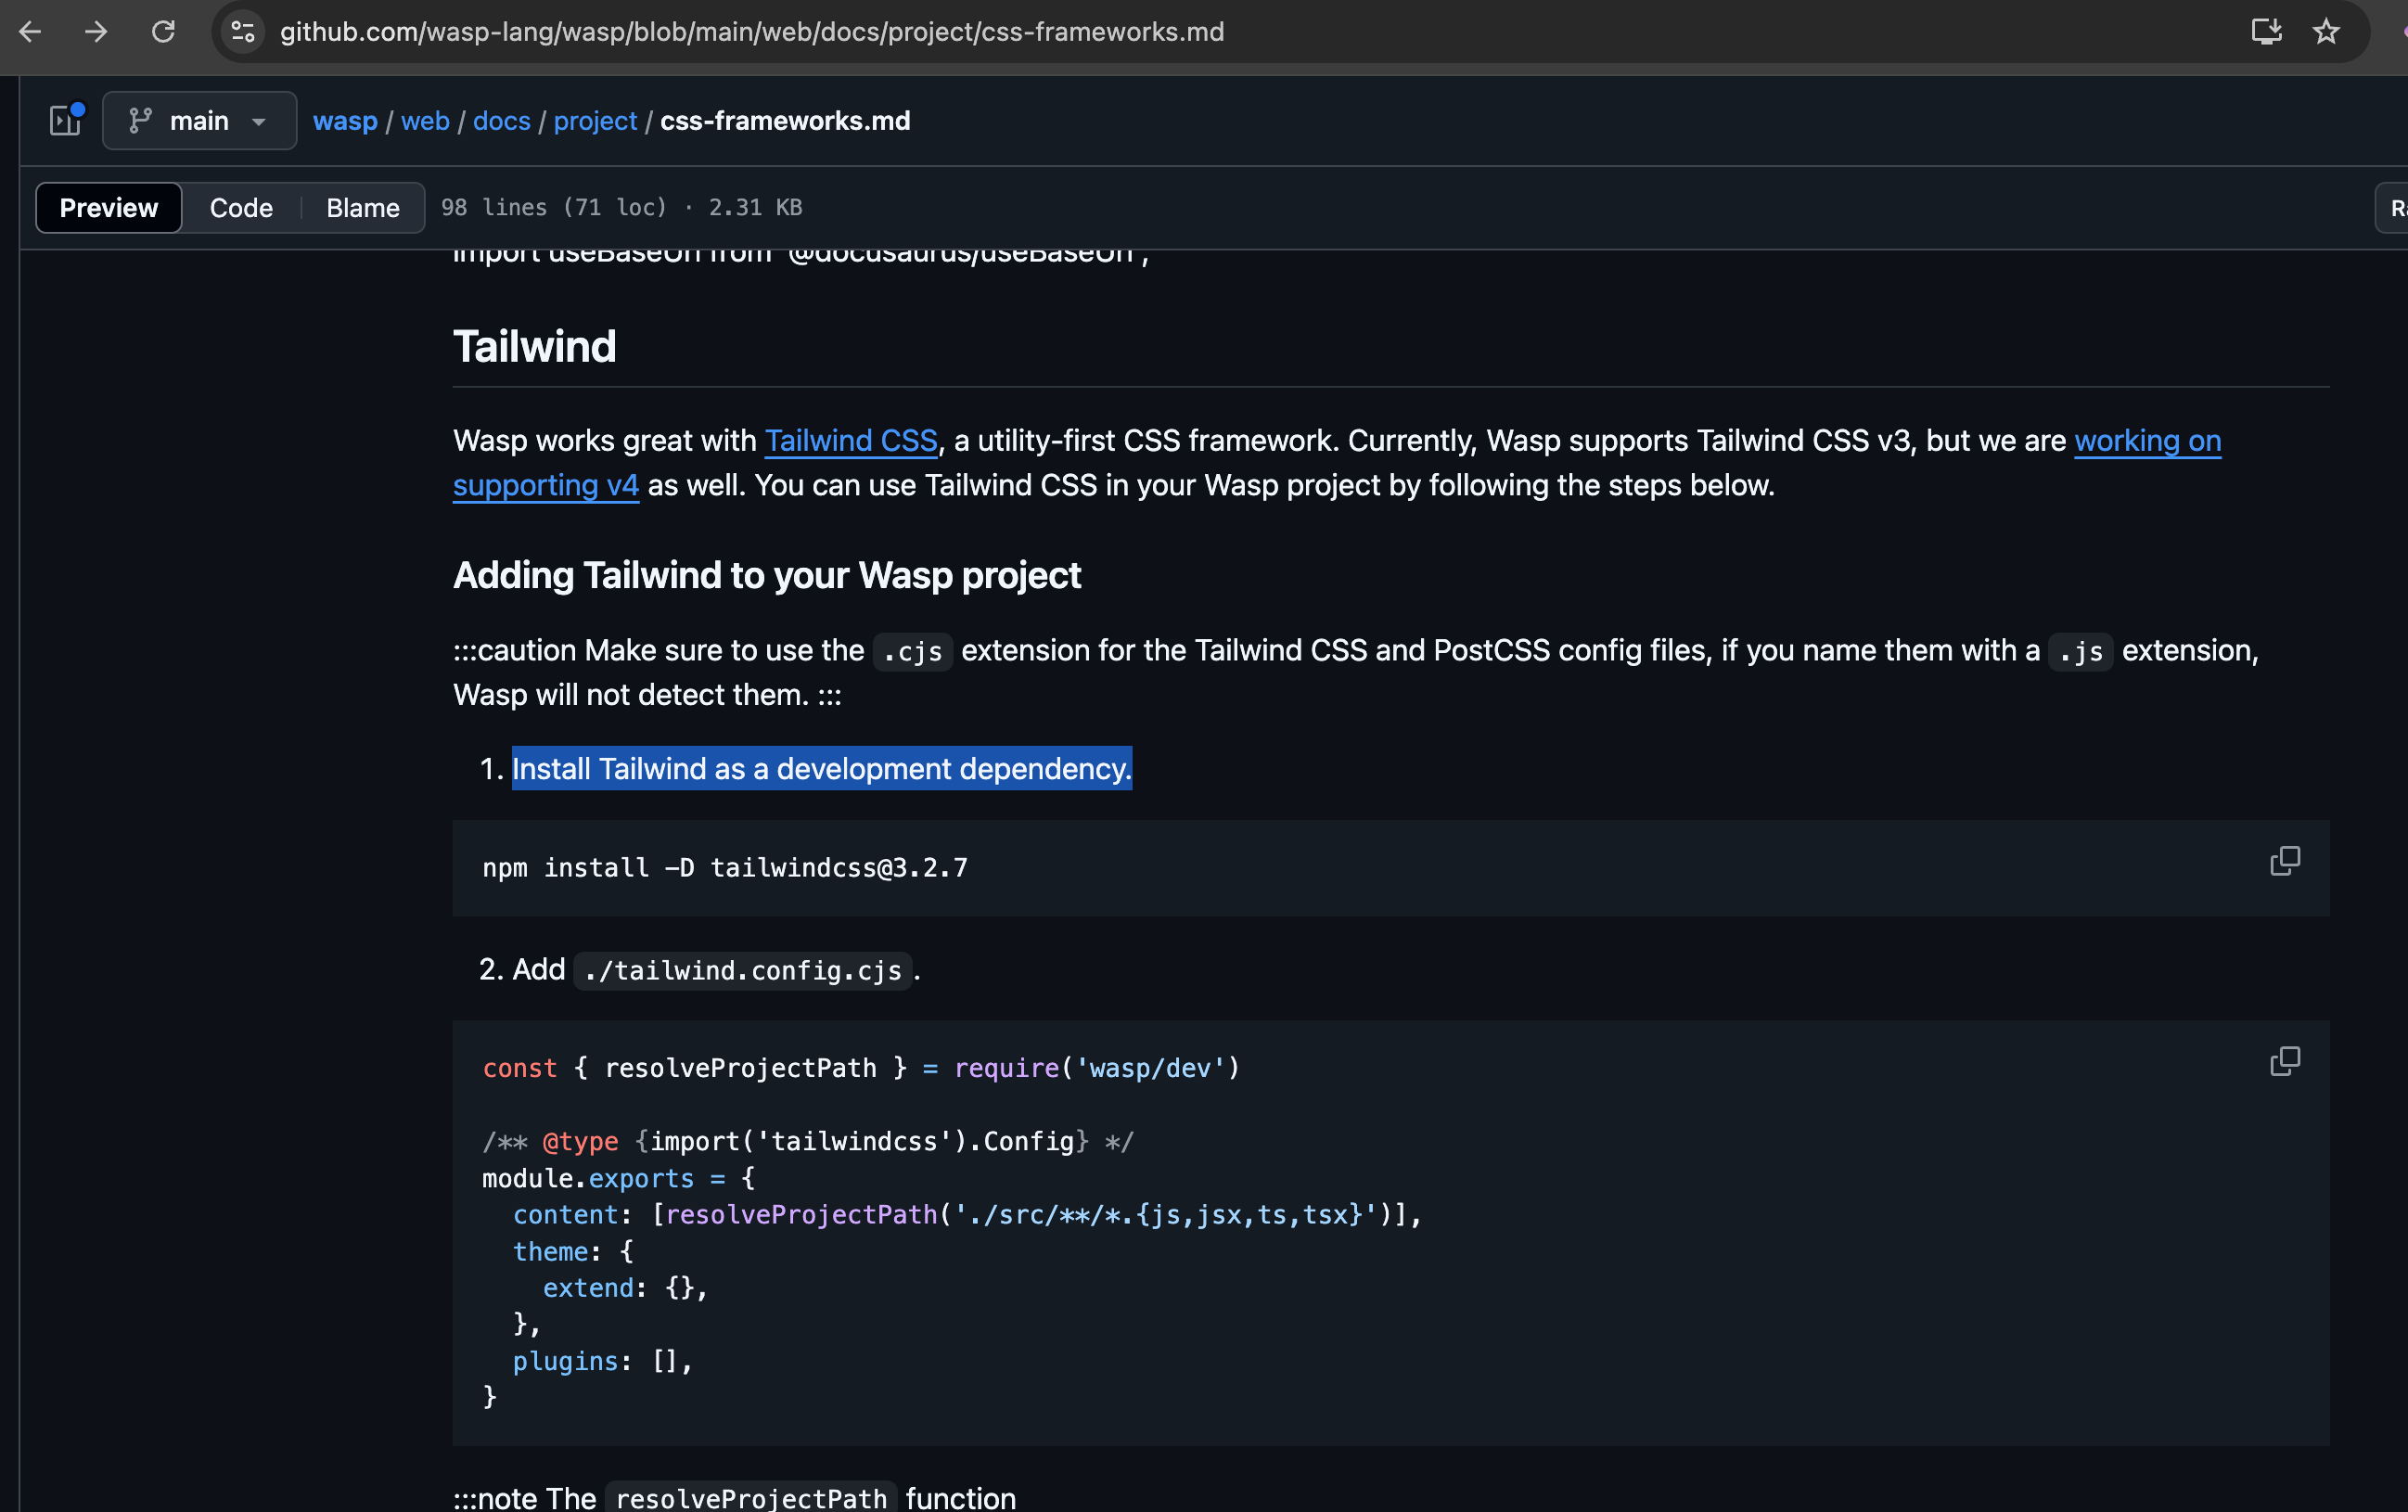Click the install app icon in address bar
Screen dimensions: 2408x1512
pyautogui.click(x=2266, y=32)
